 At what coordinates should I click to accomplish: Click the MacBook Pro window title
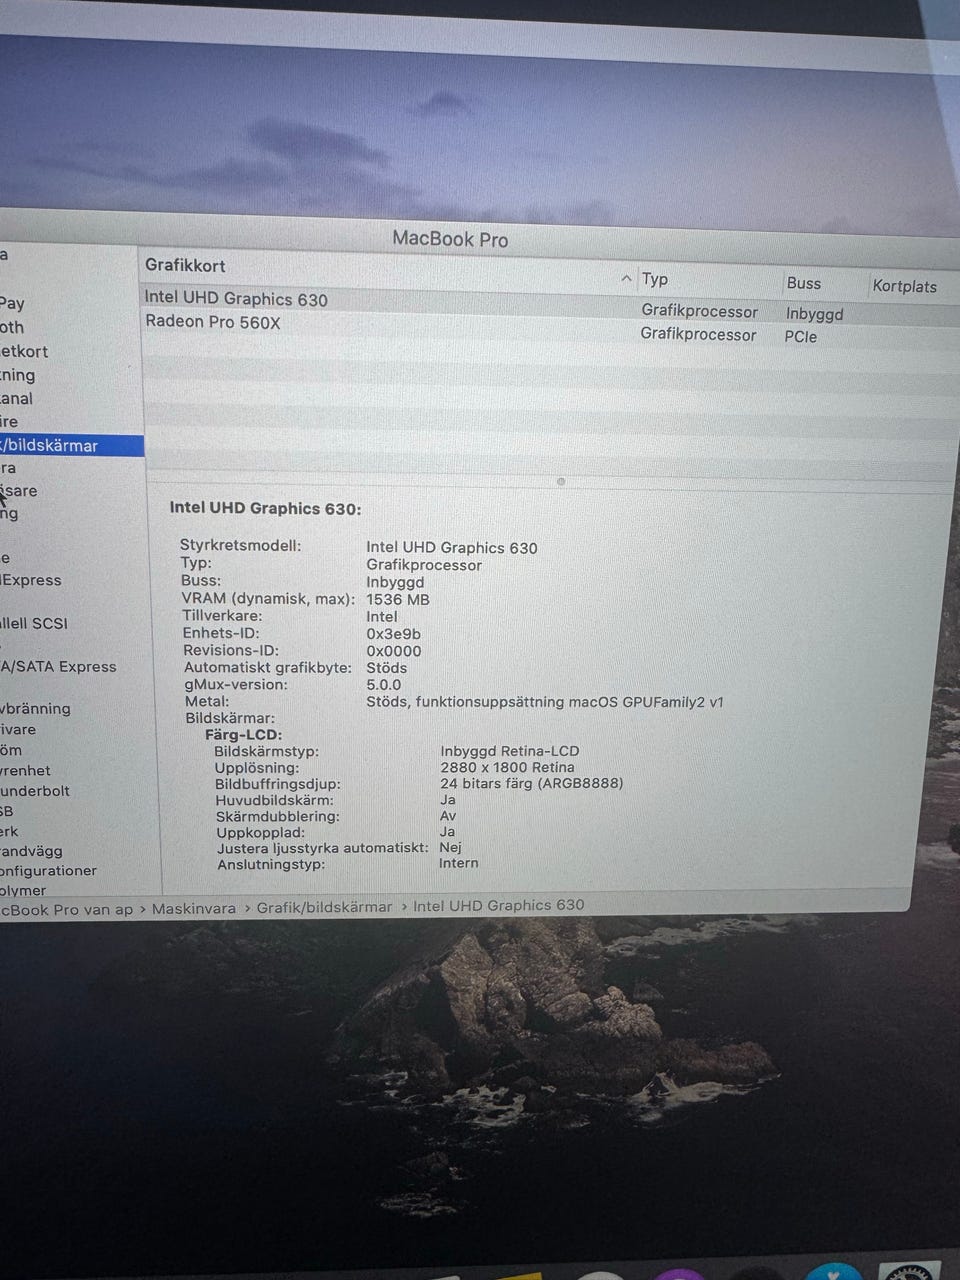click(x=450, y=239)
